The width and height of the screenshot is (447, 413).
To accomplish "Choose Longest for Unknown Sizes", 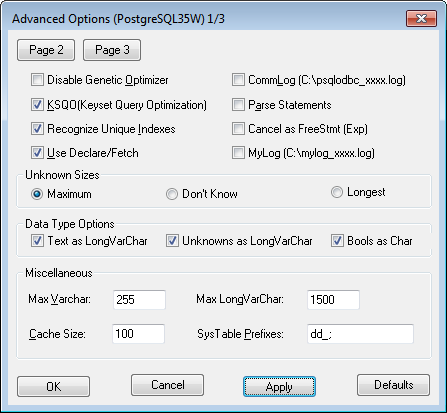I will point(337,192).
